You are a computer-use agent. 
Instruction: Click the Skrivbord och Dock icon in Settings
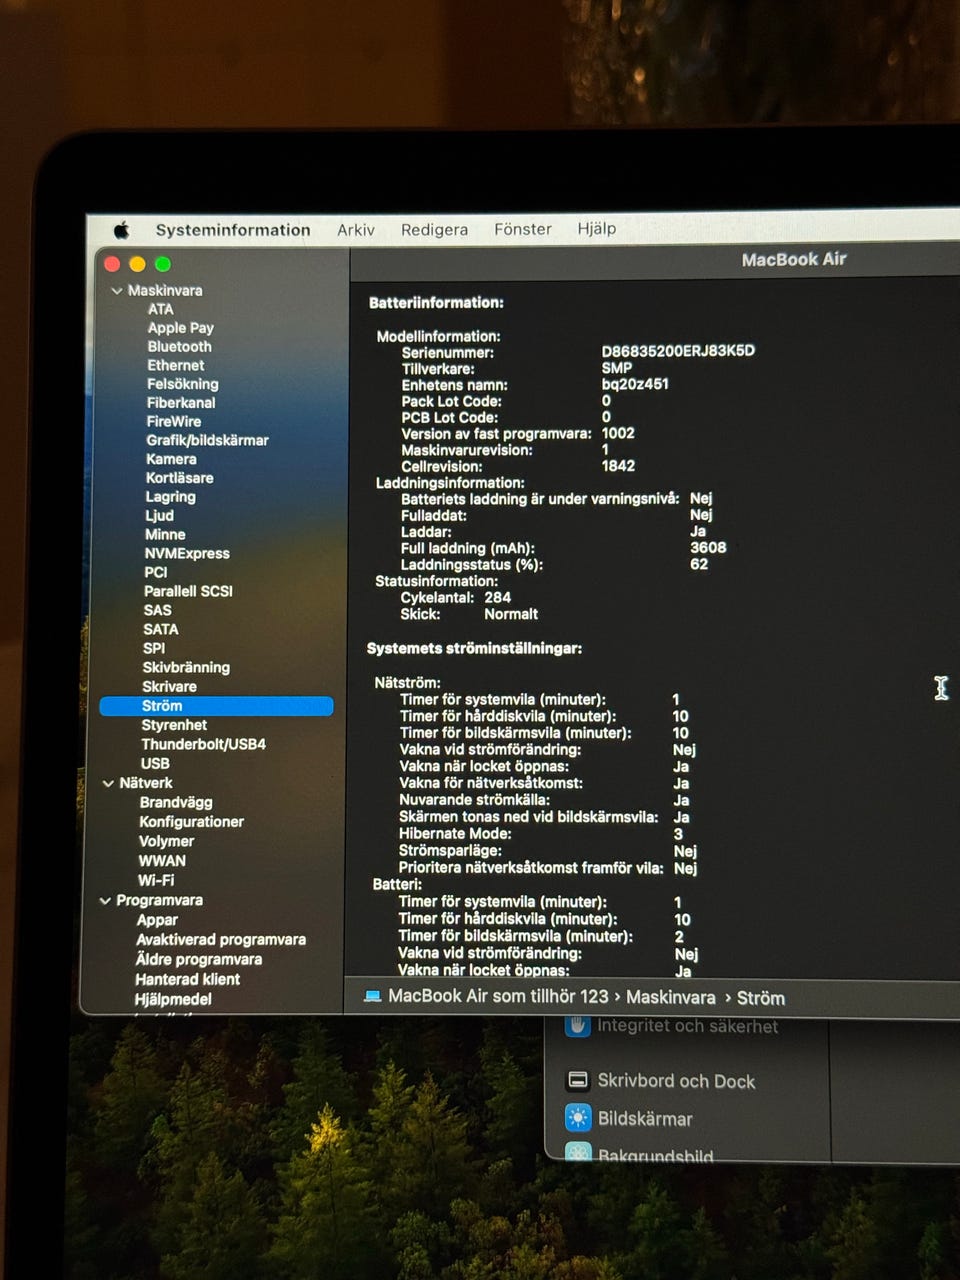[x=577, y=1080]
